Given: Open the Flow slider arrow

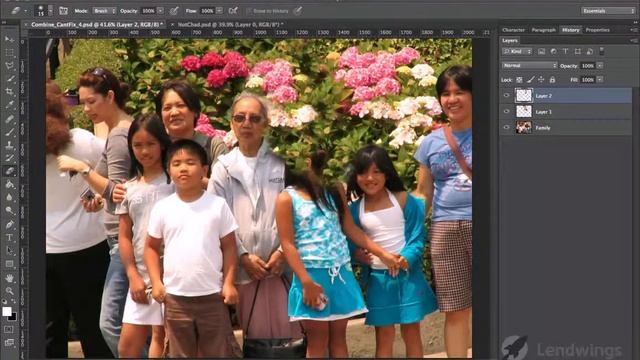Looking at the screenshot, I should coord(219,11).
